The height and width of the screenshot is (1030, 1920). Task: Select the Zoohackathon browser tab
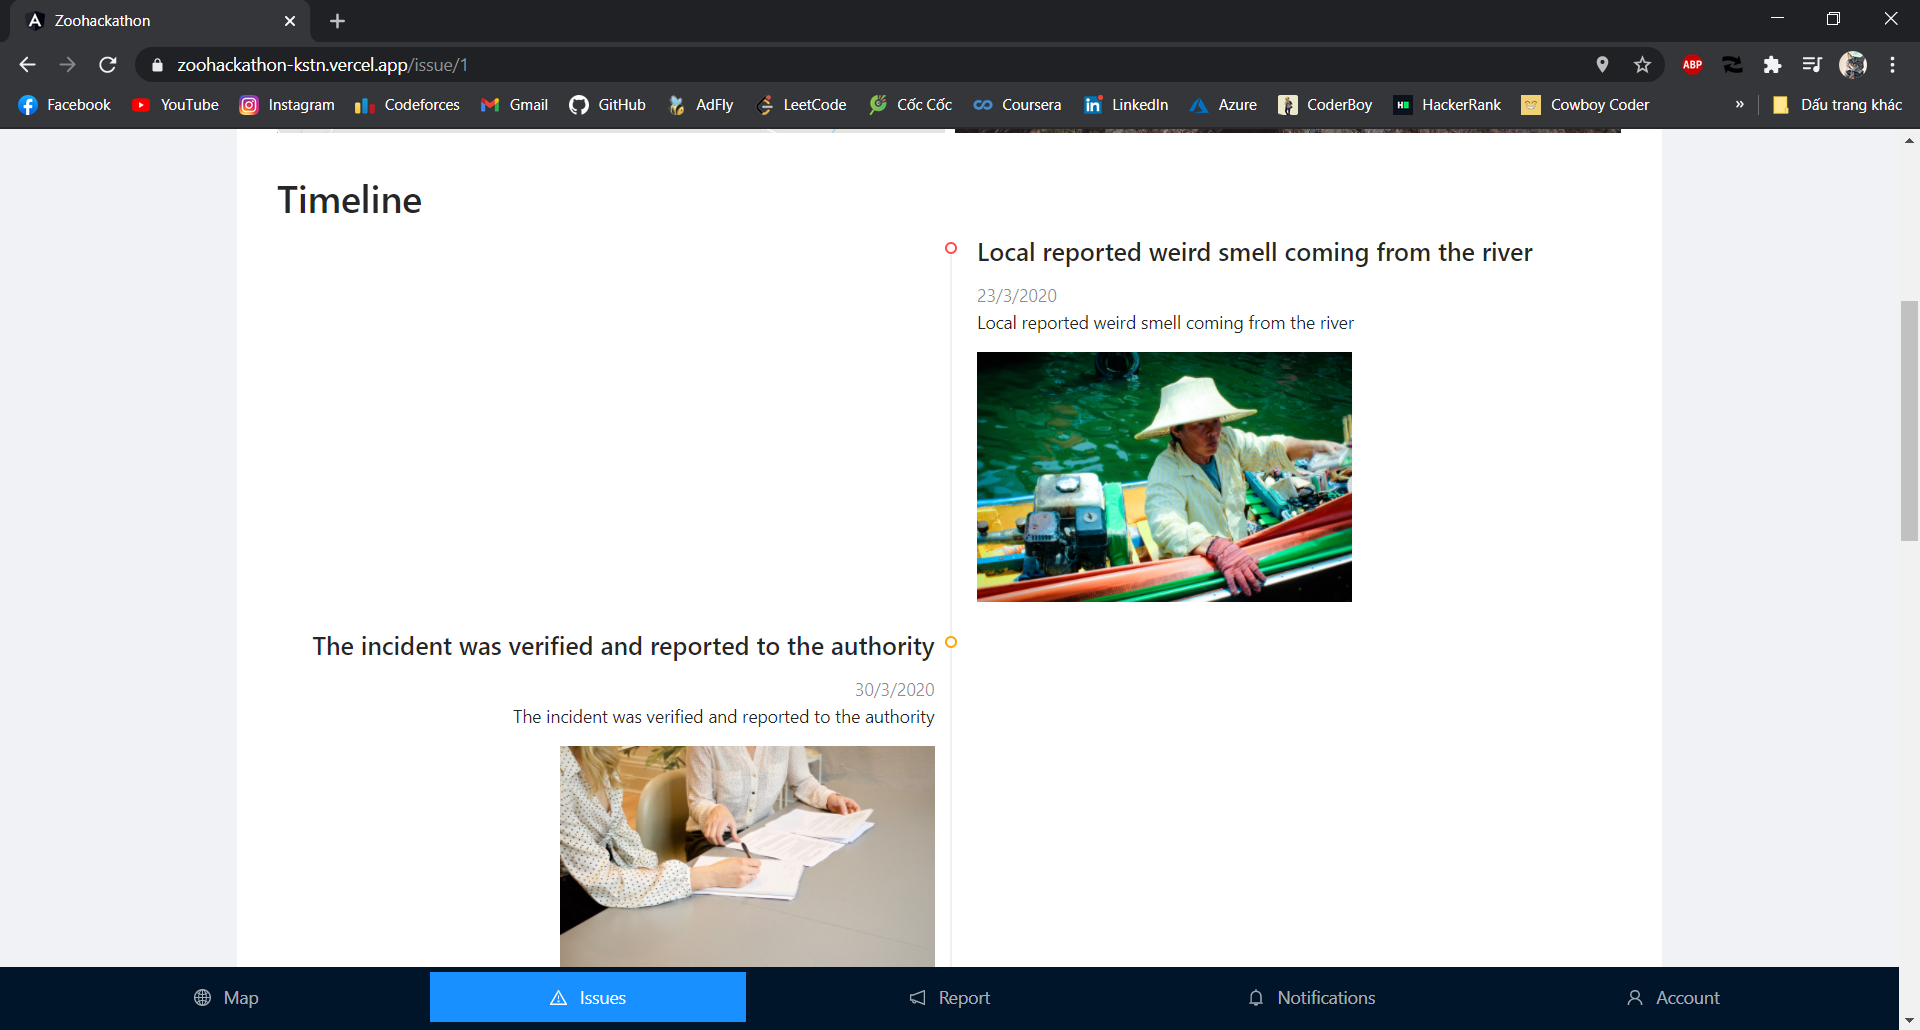point(160,21)
